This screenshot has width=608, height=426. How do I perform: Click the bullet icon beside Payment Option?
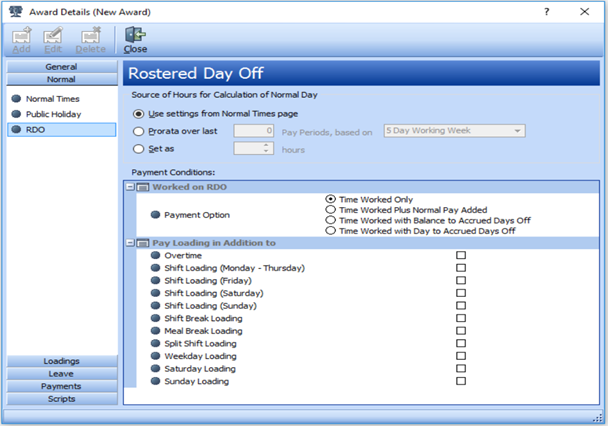(x=155, y=215)
